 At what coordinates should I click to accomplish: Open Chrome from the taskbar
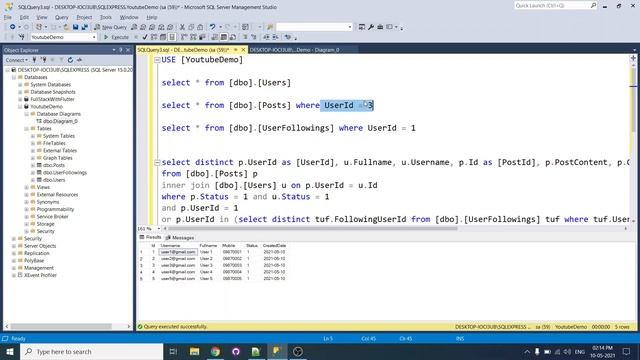click(215, 351)
